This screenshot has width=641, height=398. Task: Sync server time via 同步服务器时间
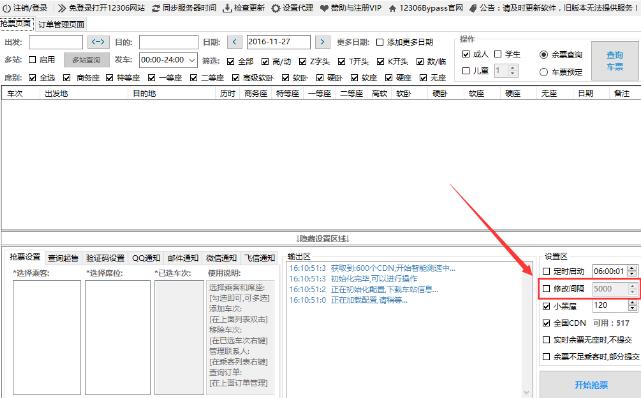(x=184, y=8)
